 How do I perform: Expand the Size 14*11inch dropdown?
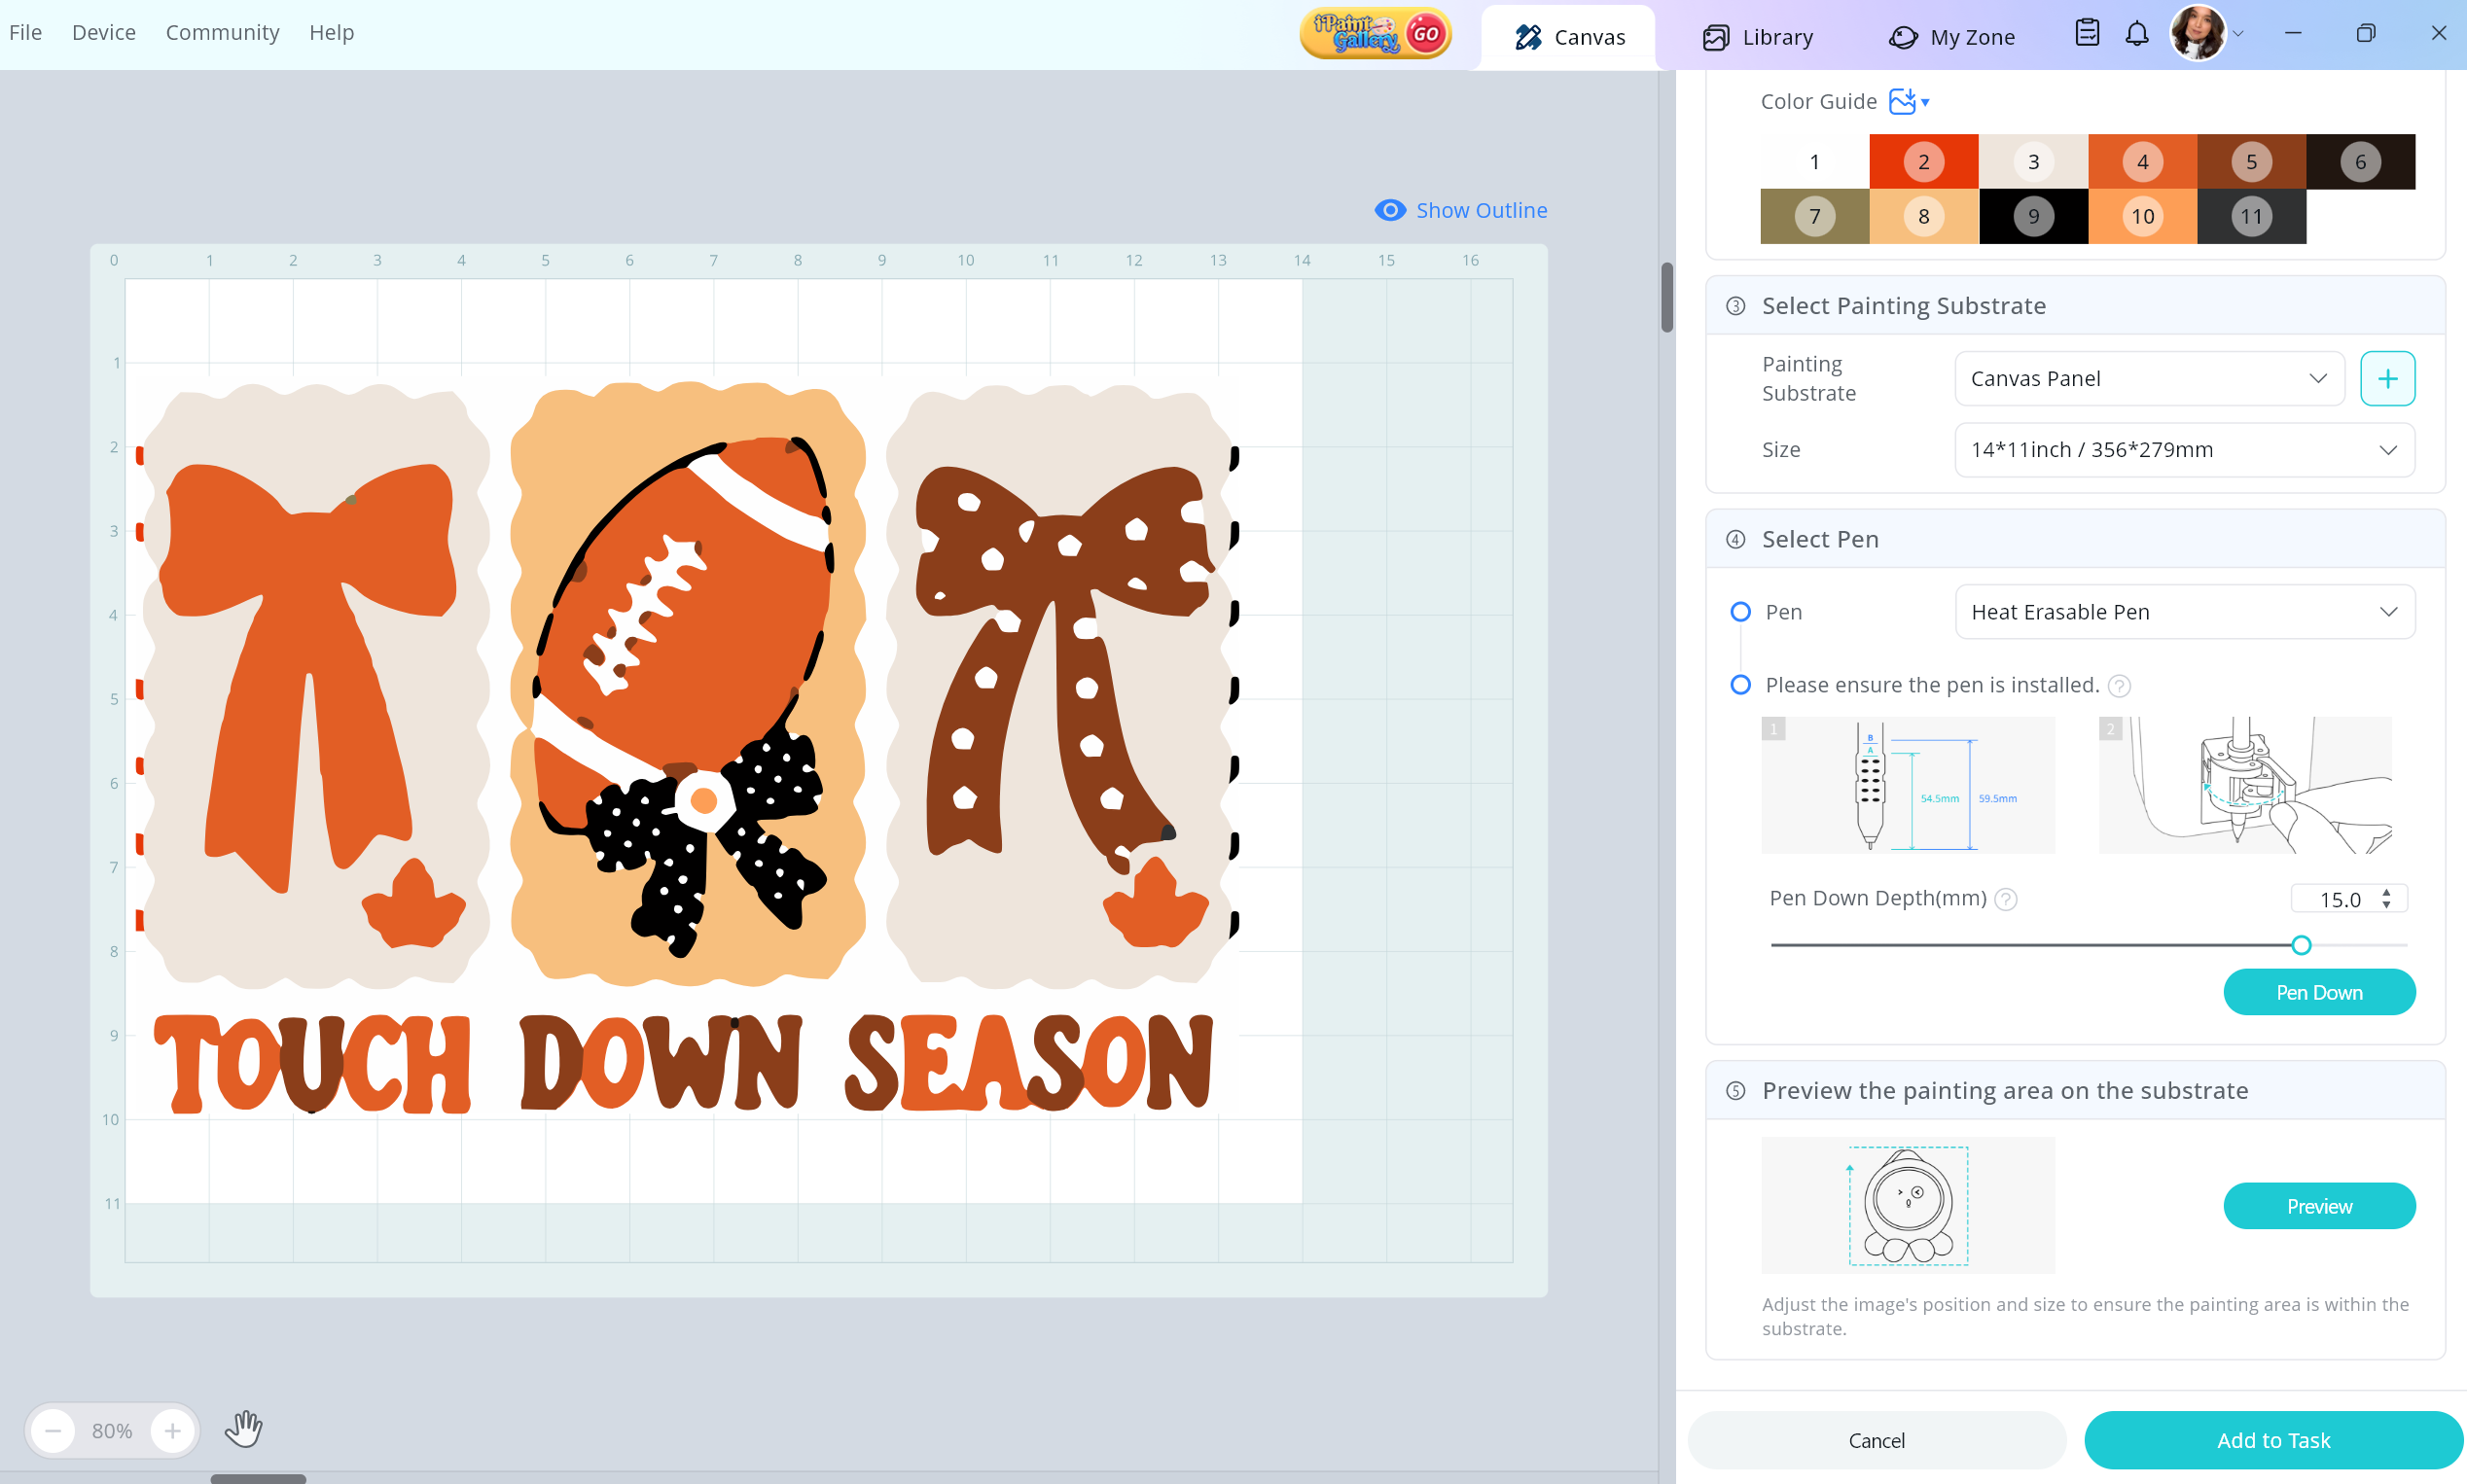click(2183, 450)
